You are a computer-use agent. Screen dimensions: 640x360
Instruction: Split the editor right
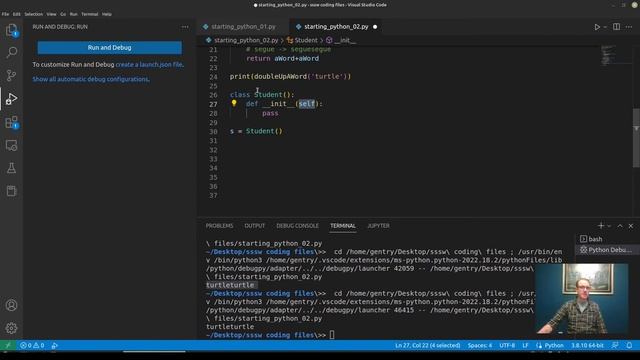pyautogui.click(x=616, y=27)
